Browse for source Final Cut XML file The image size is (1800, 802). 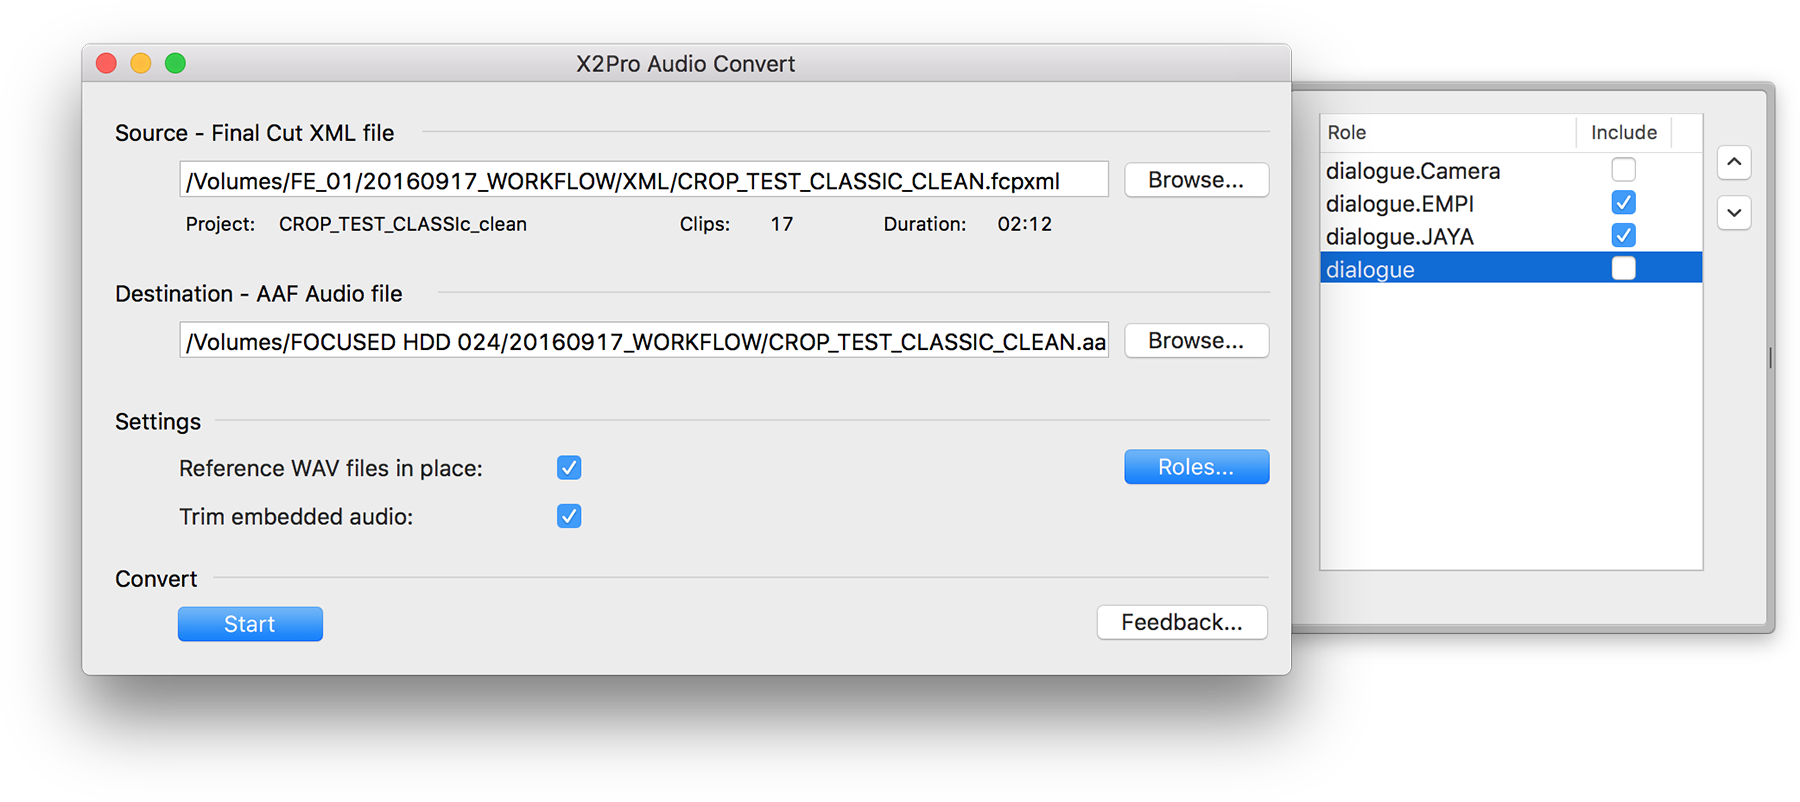(x=1196, y=180)
